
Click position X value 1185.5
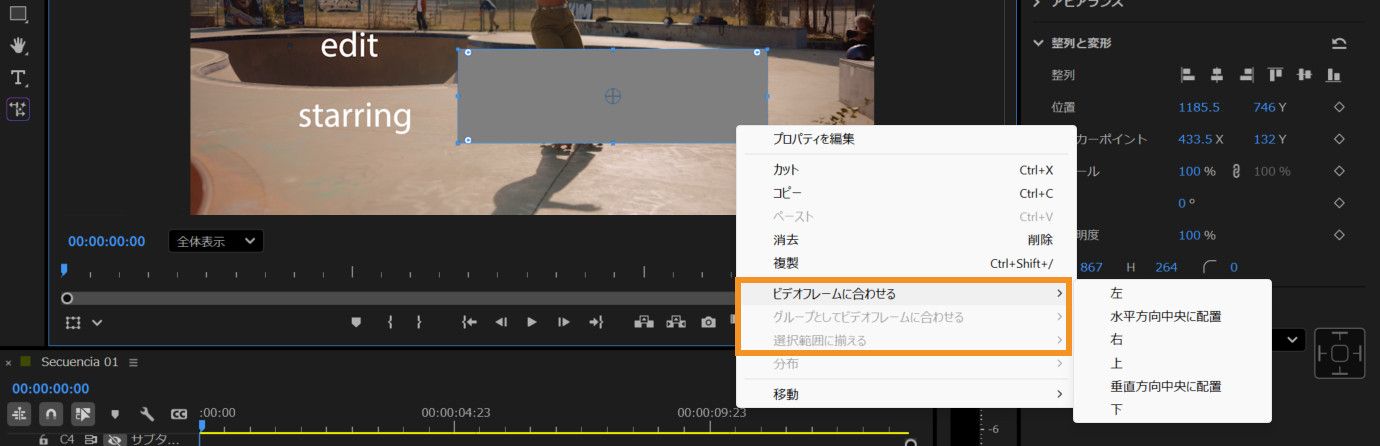pyautogui.click(x=1200, y=107)
